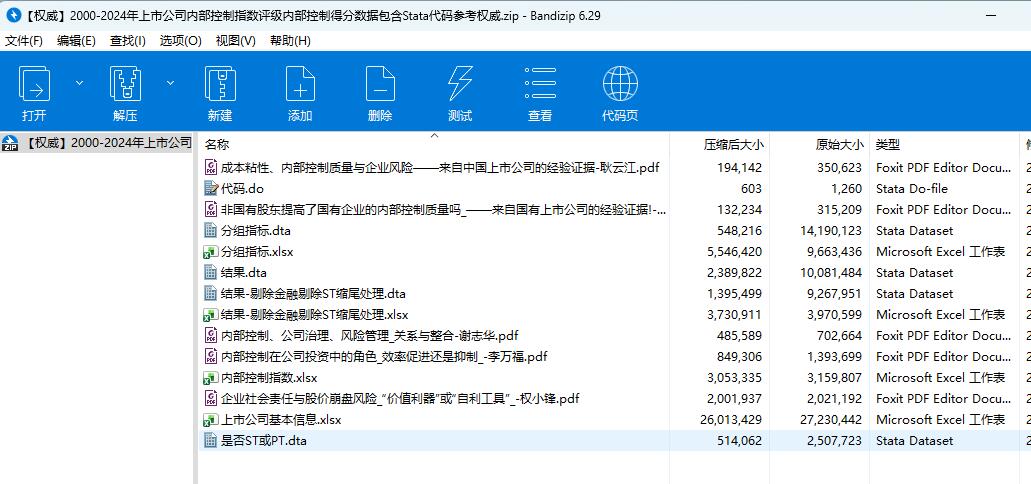The image size is (1031, 484).
Task: Click the Stata icon of 结果-剔除金融剔除ST缩尾处理.dta
Action: [x=211, y=294]
